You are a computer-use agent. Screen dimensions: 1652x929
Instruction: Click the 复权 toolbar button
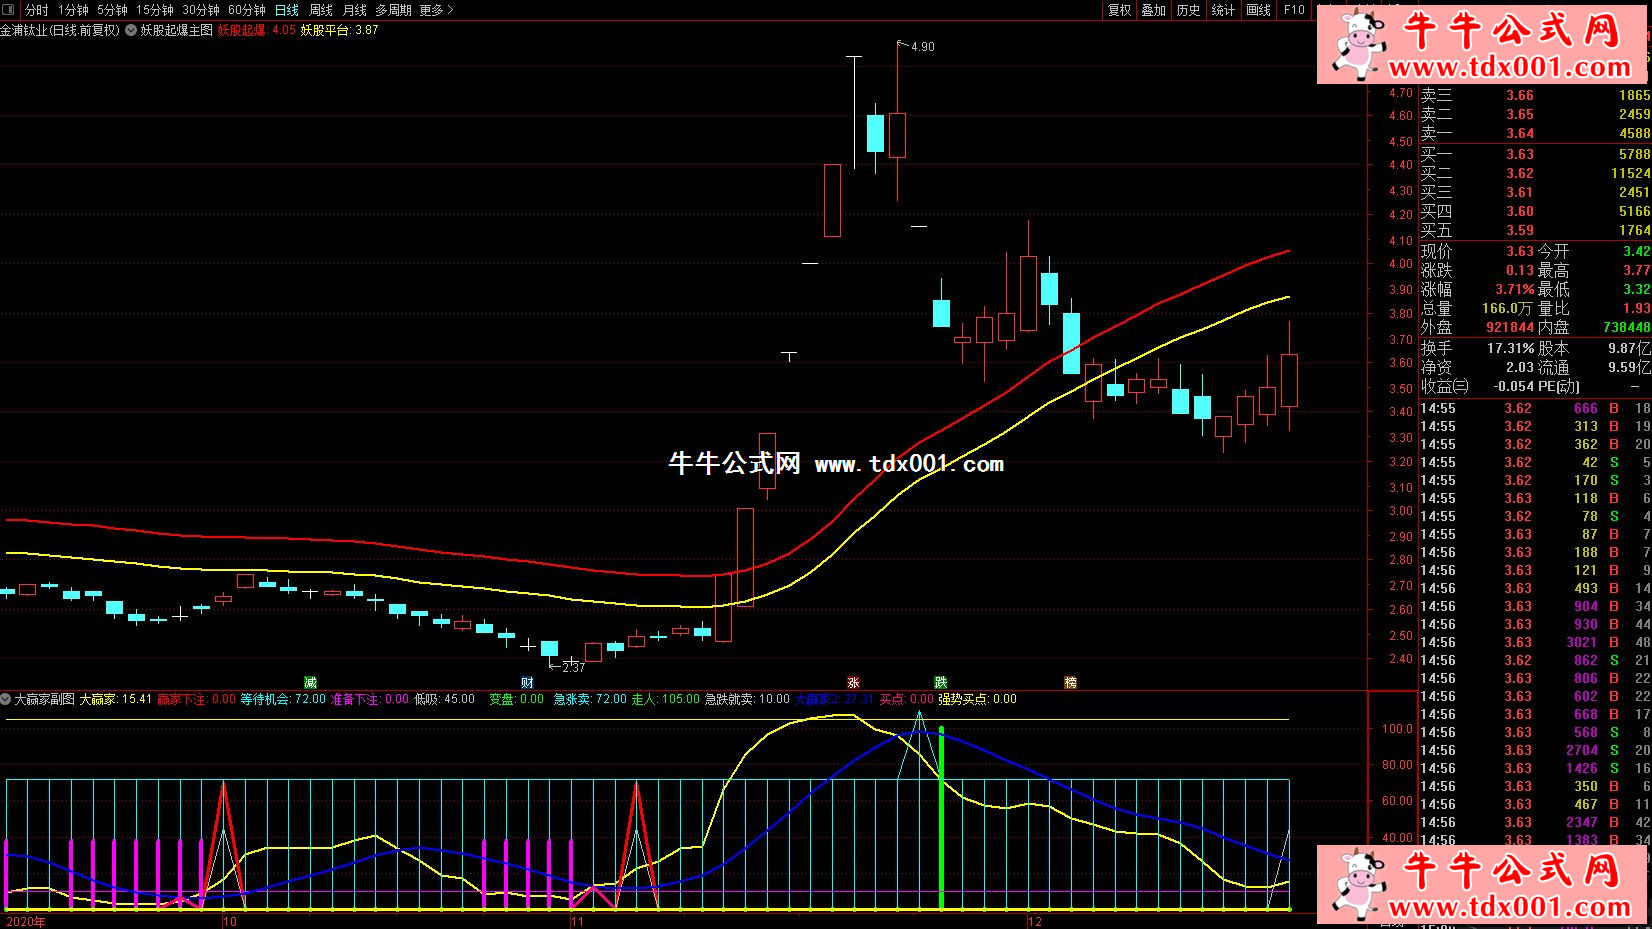[x=1120, y=10]
